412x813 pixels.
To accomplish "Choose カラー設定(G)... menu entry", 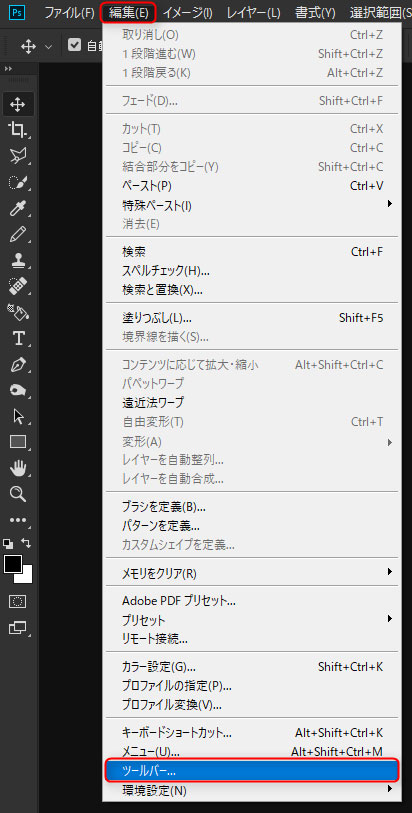I will pyautogui.click(x=252, y=667).
